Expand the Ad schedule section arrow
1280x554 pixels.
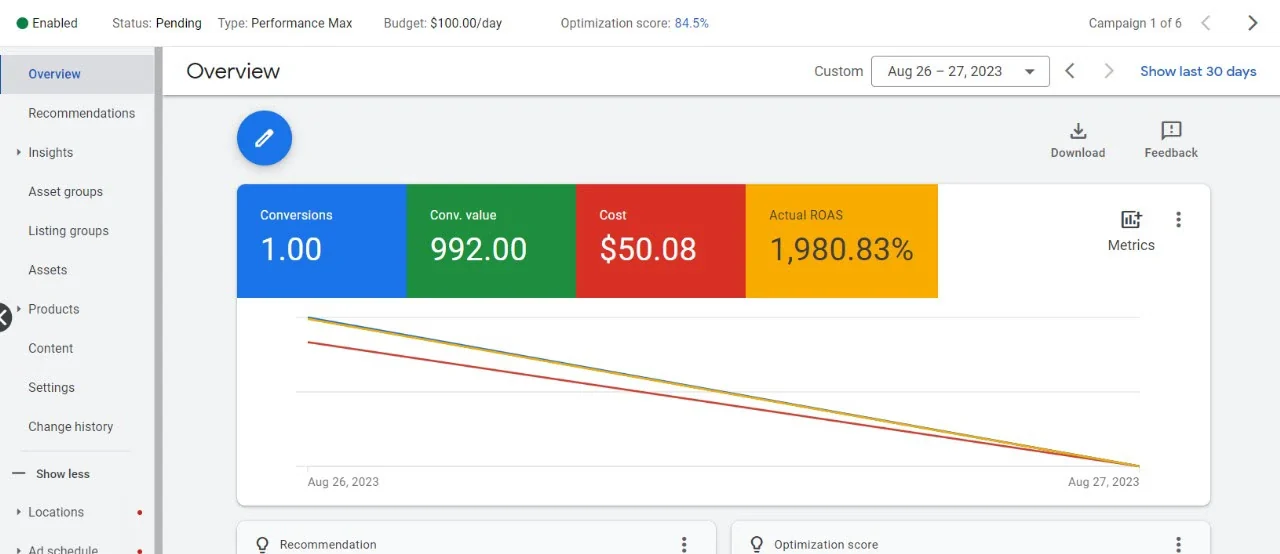19,550
